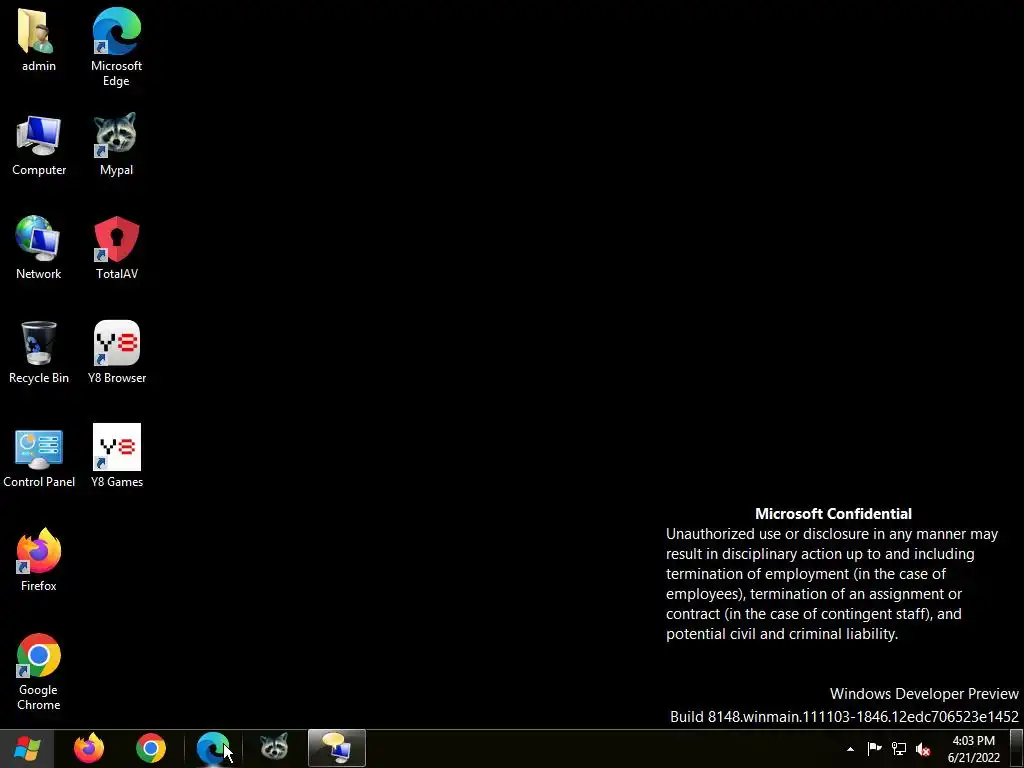The height and width of the screenshot is (768, 1024).
Task: Click the Show desktop strip
Action: 1017,748
